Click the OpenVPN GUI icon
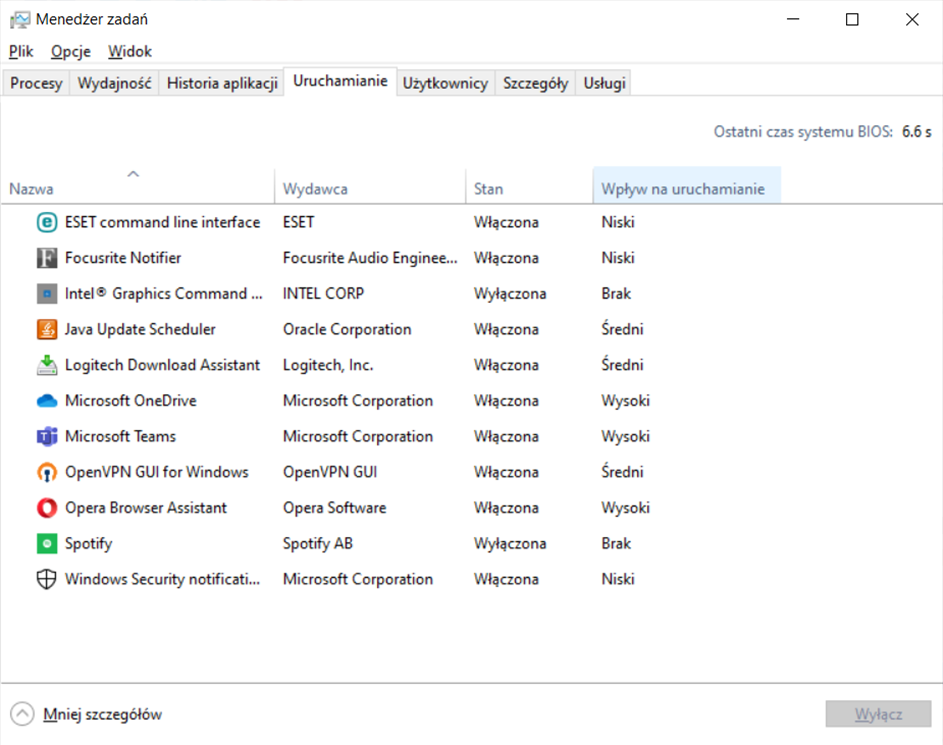The image size is (943, 745). click(x=47, y=472)
